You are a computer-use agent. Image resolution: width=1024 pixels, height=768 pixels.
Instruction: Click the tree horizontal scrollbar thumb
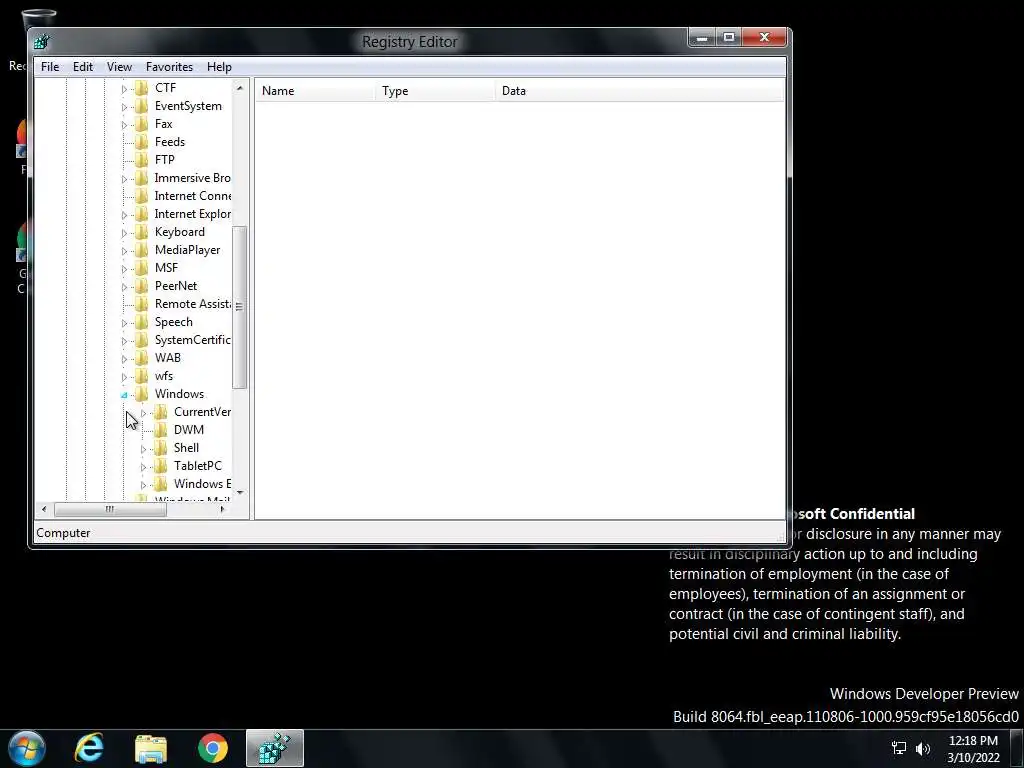click(x=110, y=509)
